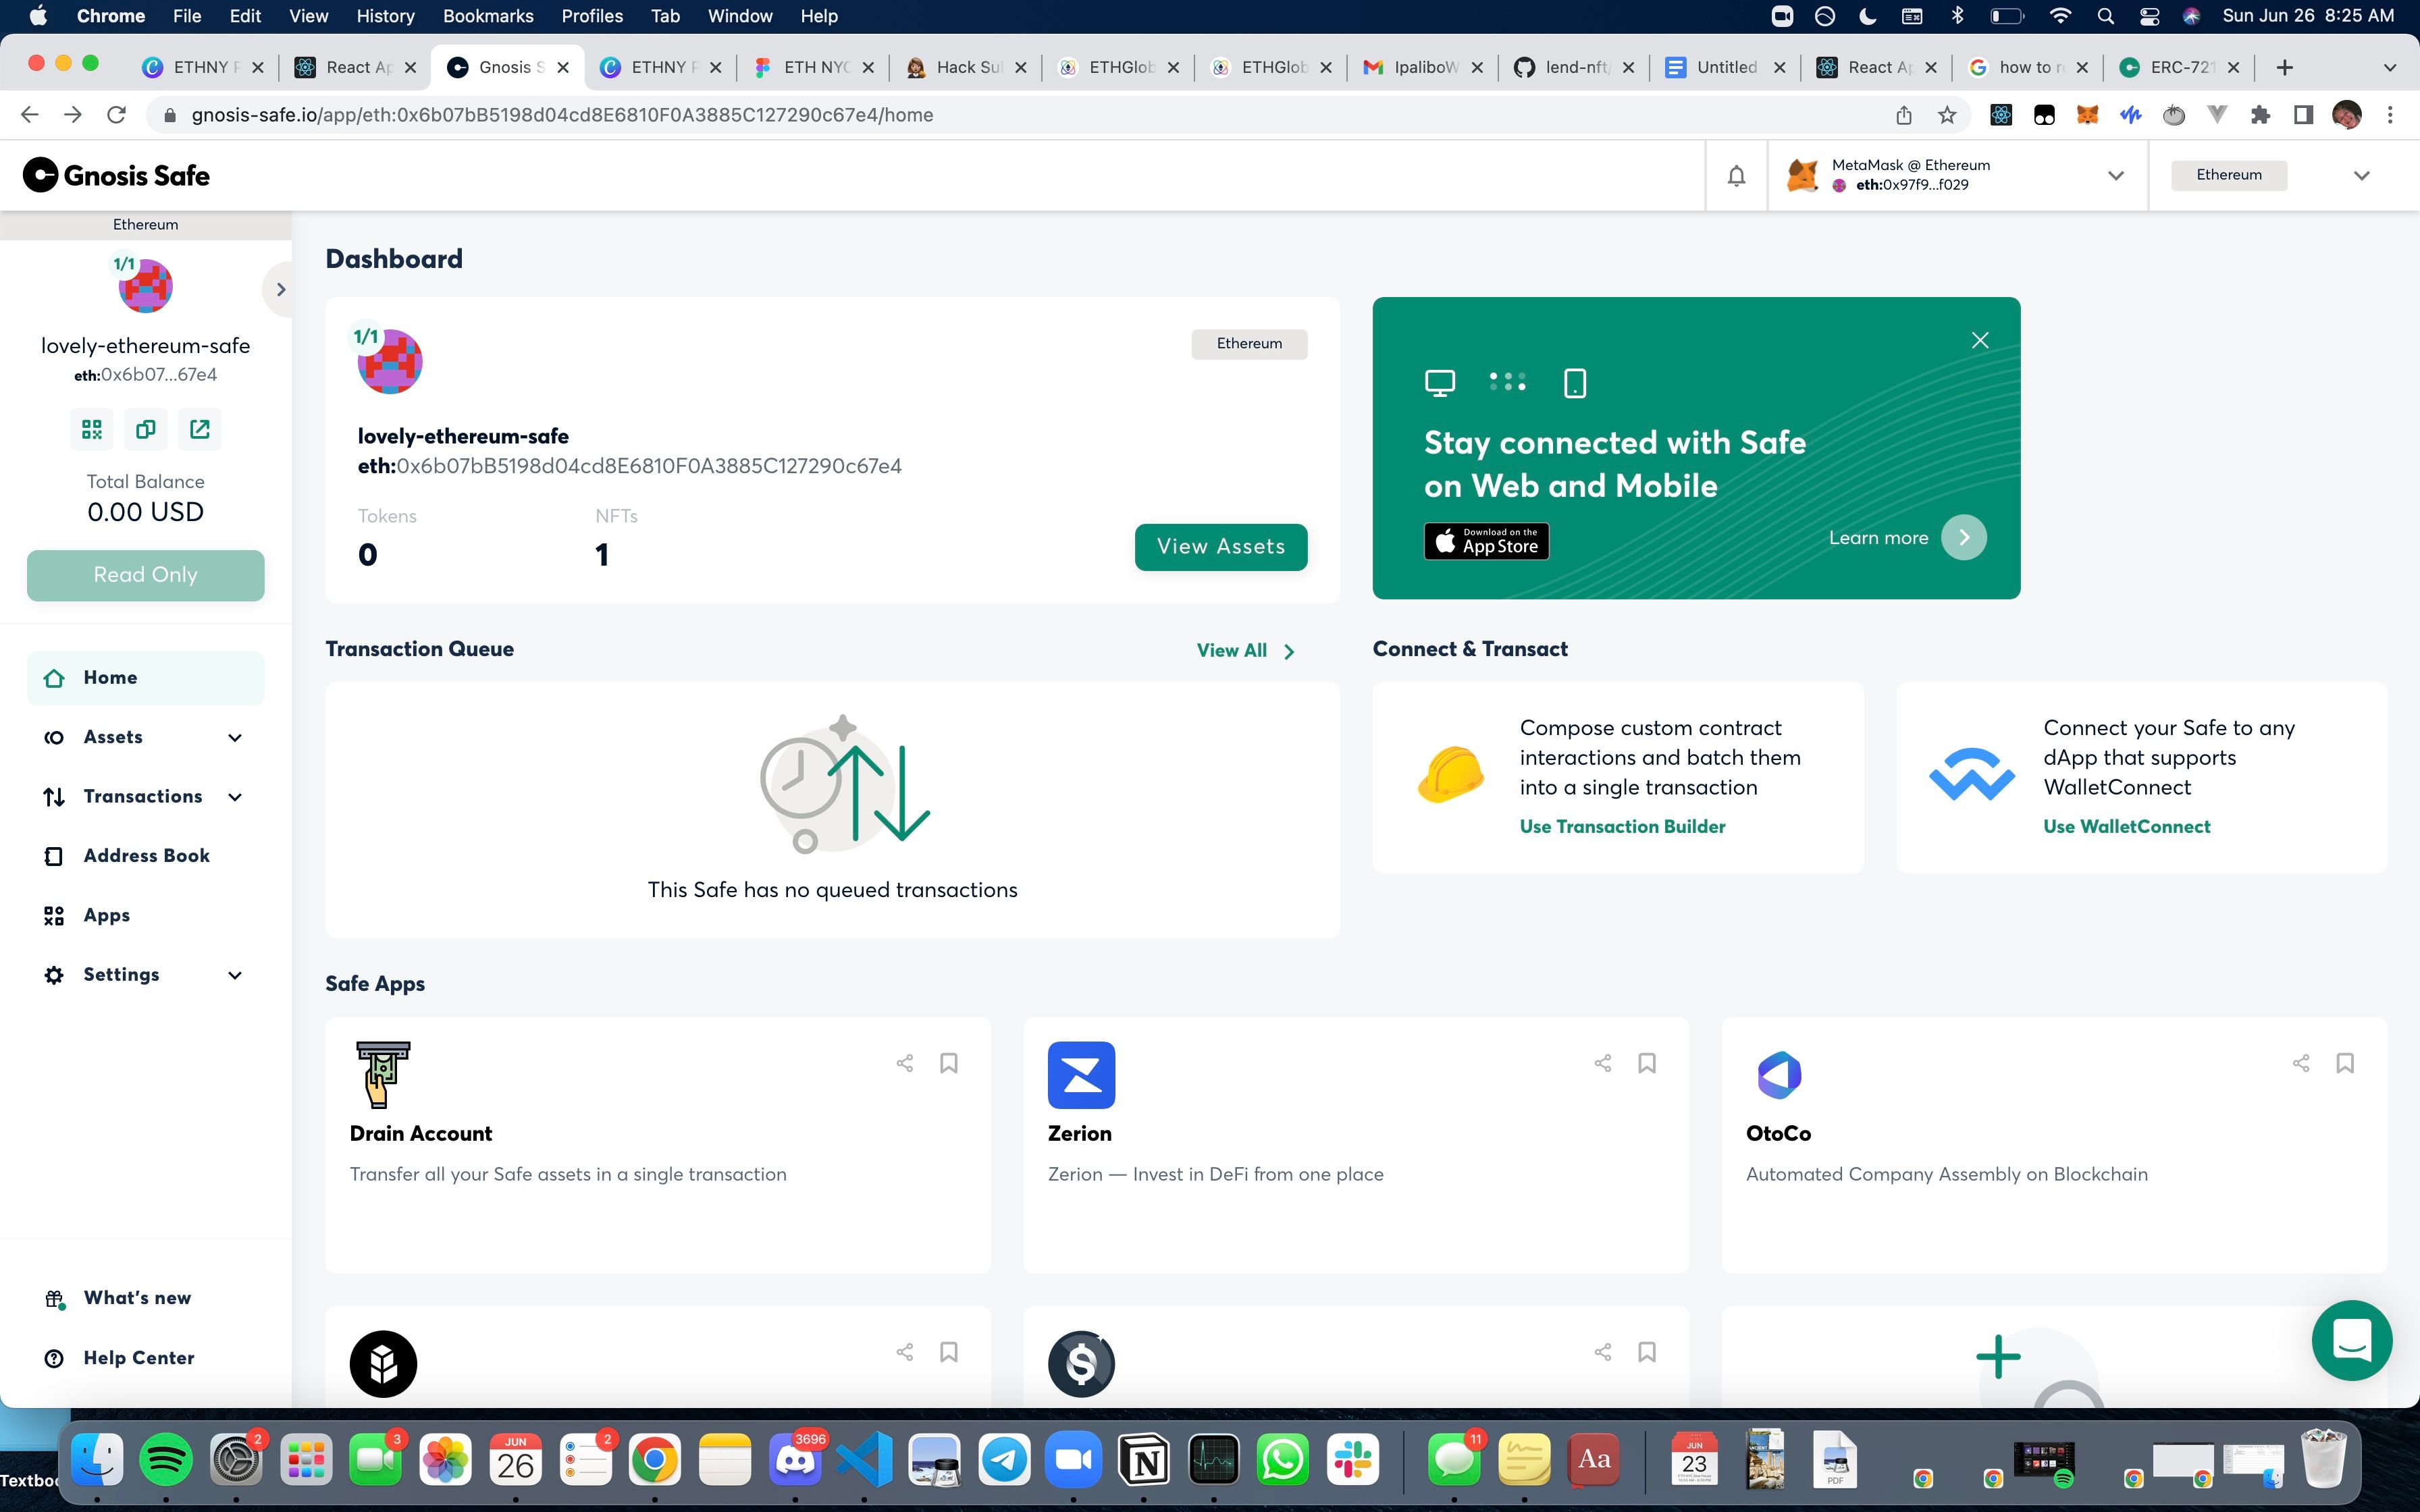Open the notifications bell
Image resolution: width=2420 pixels, height=1512 pixels.
pos(1736,176)
